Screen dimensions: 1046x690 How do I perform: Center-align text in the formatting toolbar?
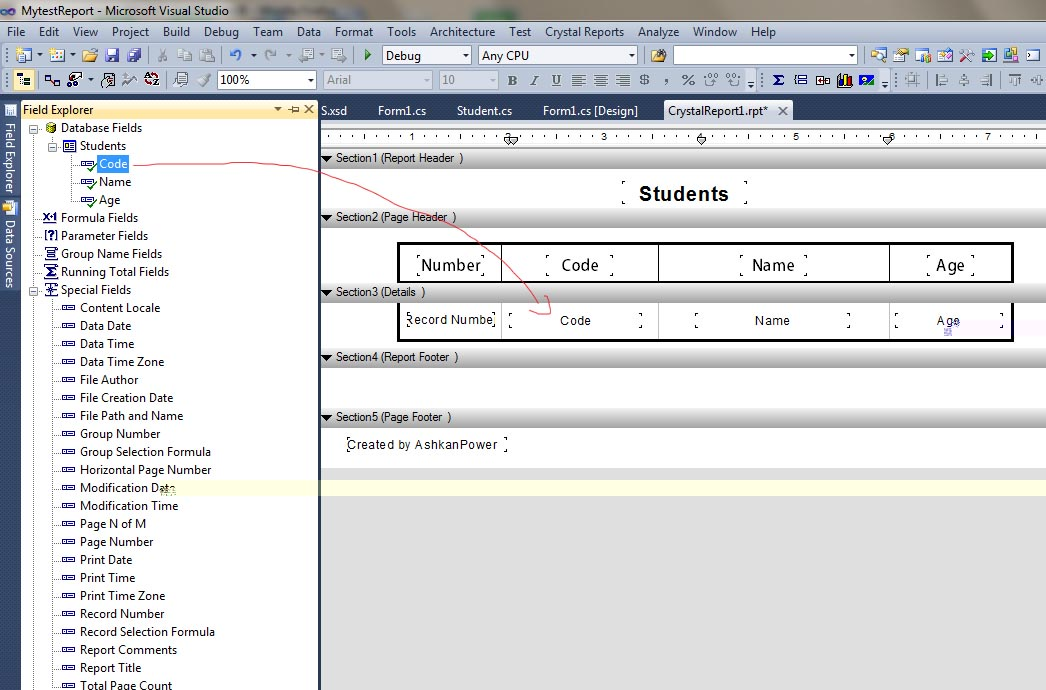tap(600, 80)
